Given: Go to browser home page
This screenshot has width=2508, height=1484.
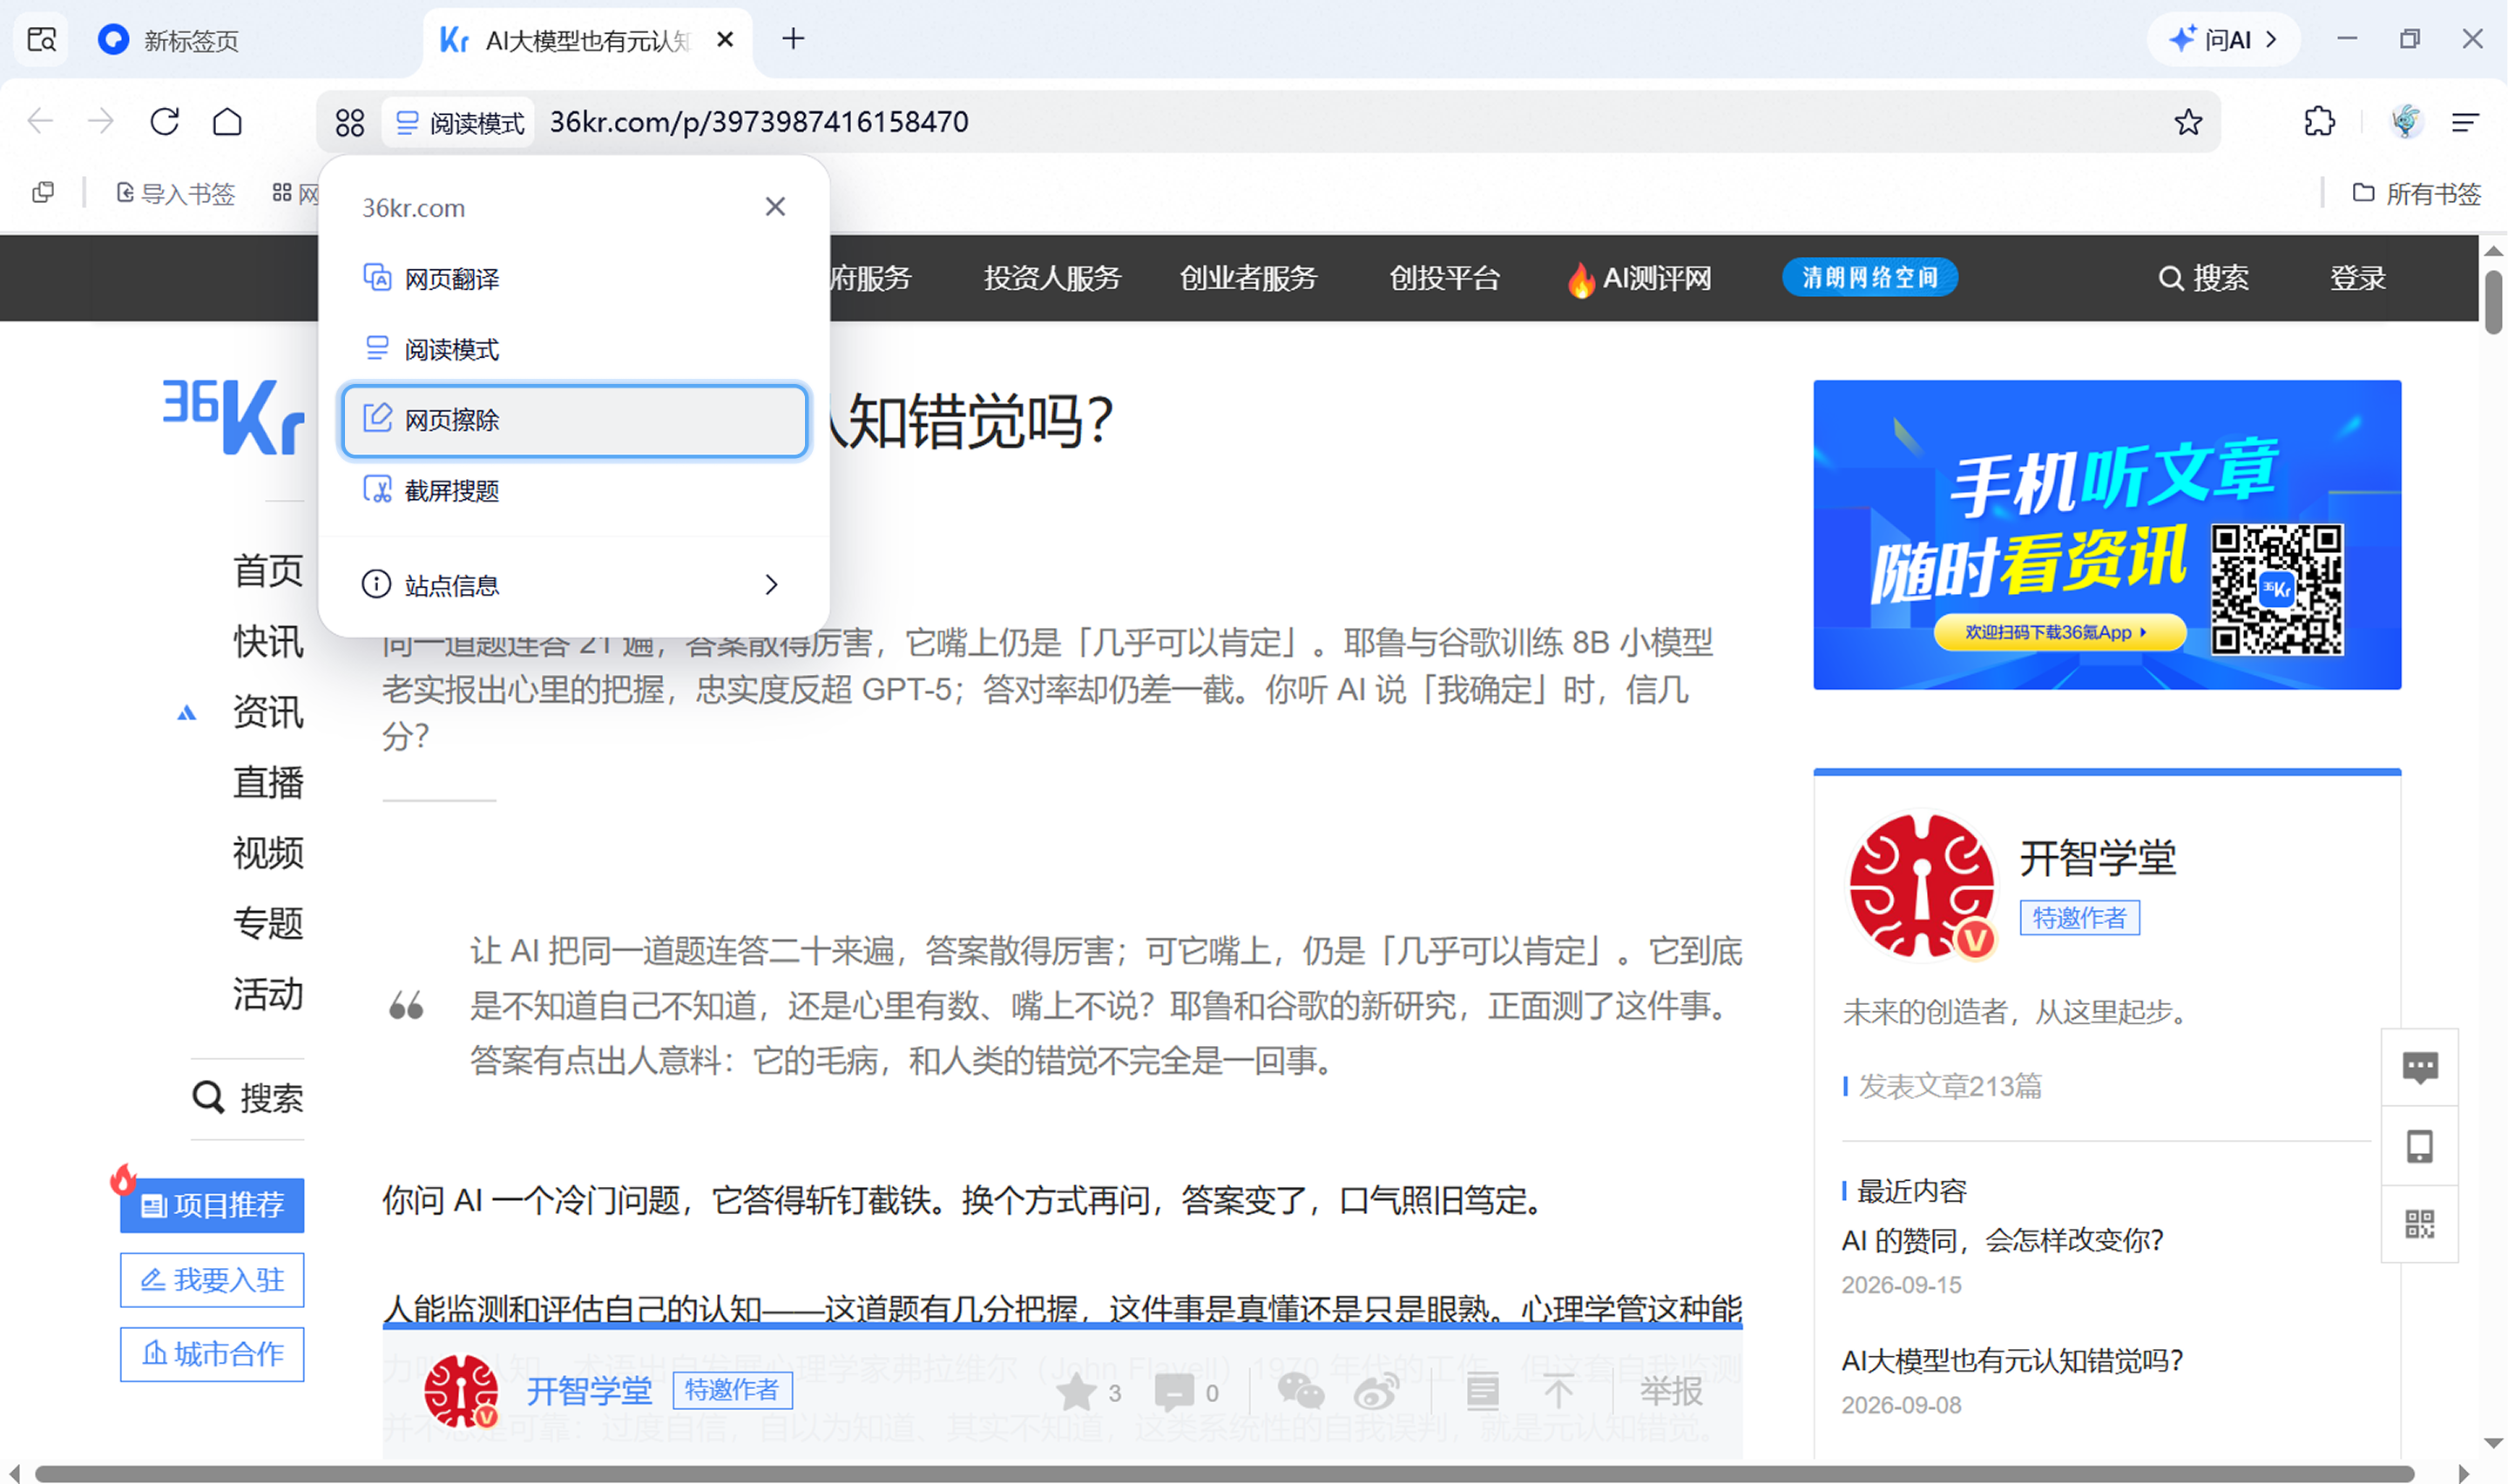Looking at the screenshot, I should [228, 122].
